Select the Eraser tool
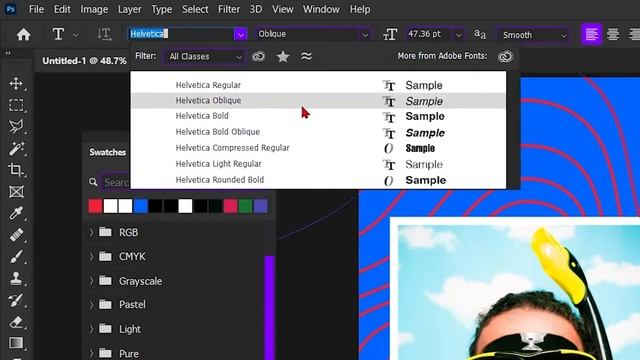640x360 pixels. (16, 322)
